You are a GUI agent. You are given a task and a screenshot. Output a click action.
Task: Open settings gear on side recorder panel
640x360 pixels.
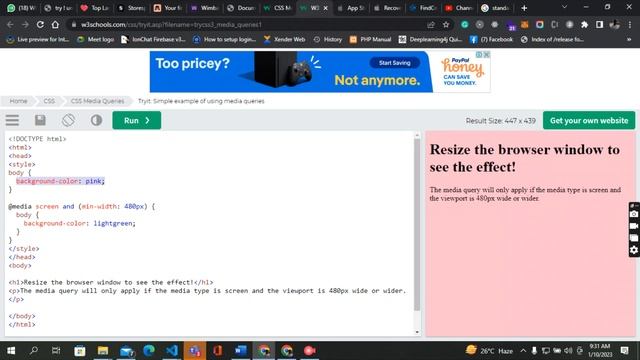tap(634, 250)
